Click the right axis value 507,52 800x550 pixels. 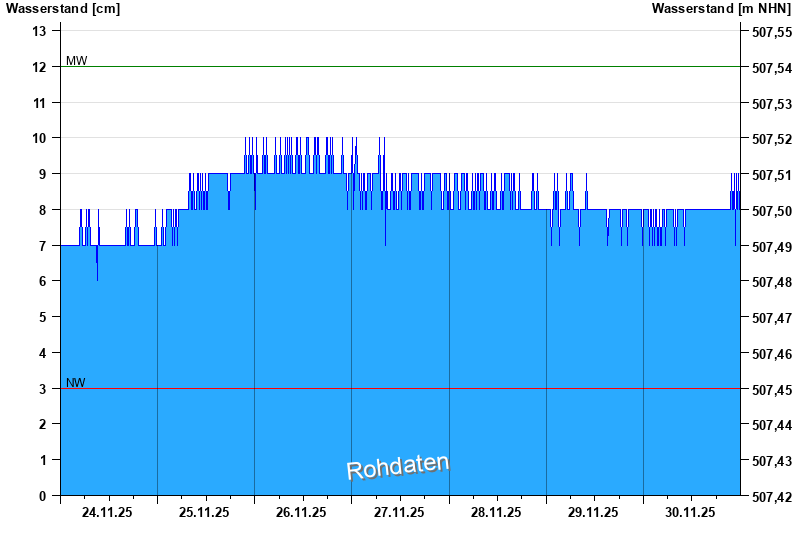click(772, 139)
